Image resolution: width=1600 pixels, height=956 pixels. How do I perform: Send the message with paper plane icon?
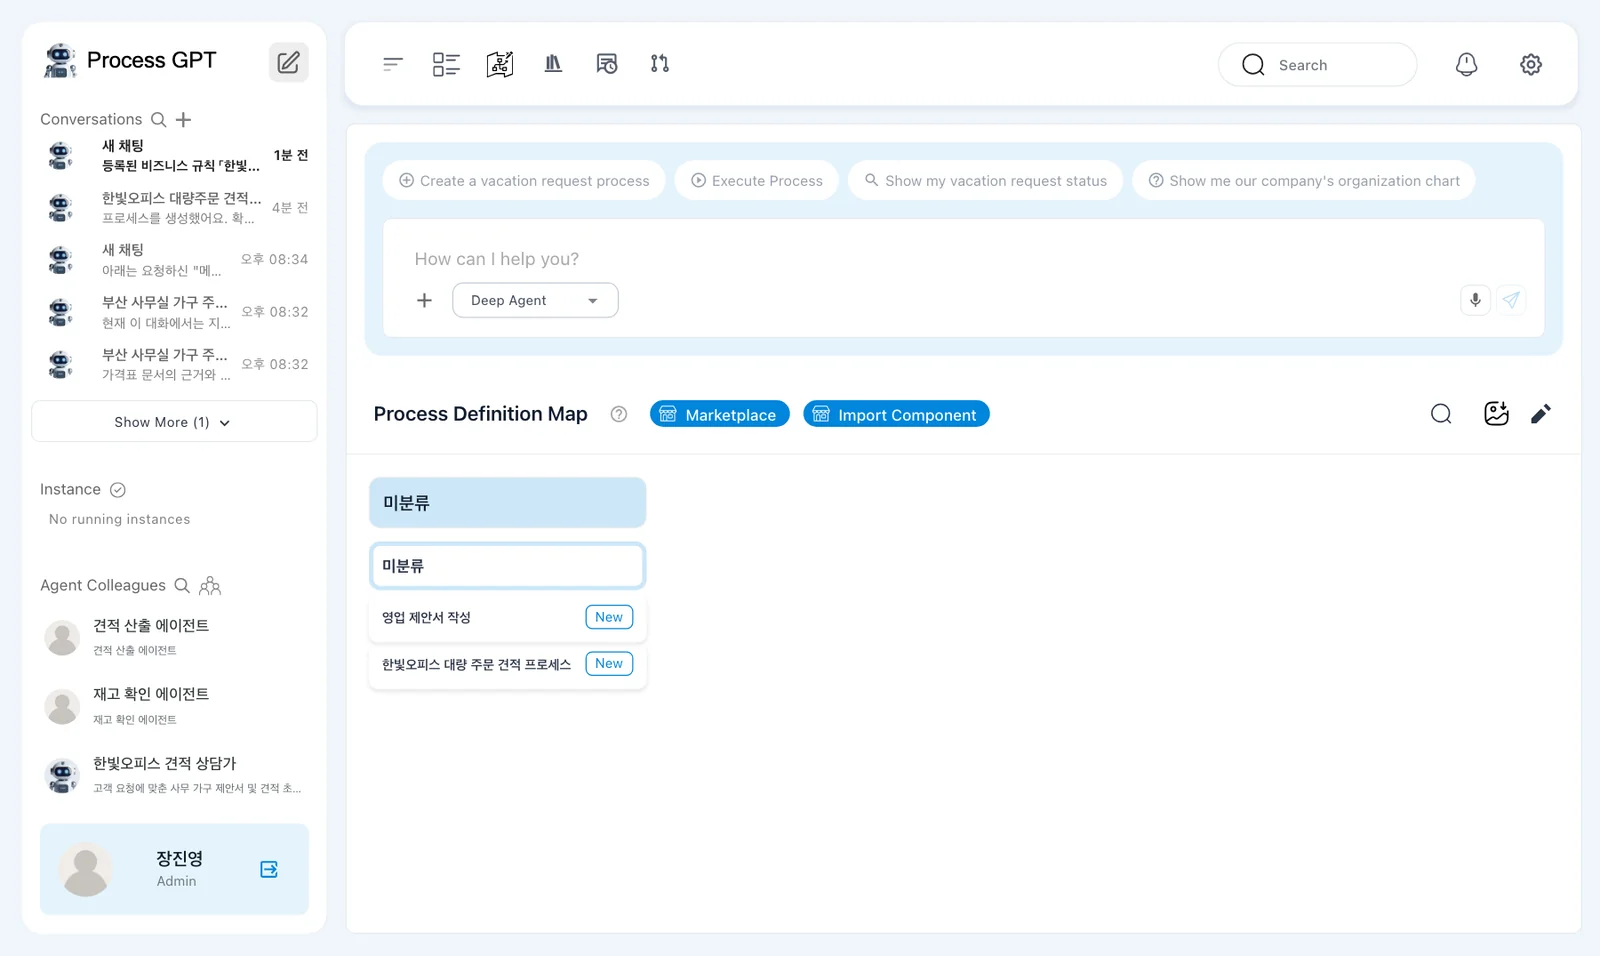coord(1511,300)
